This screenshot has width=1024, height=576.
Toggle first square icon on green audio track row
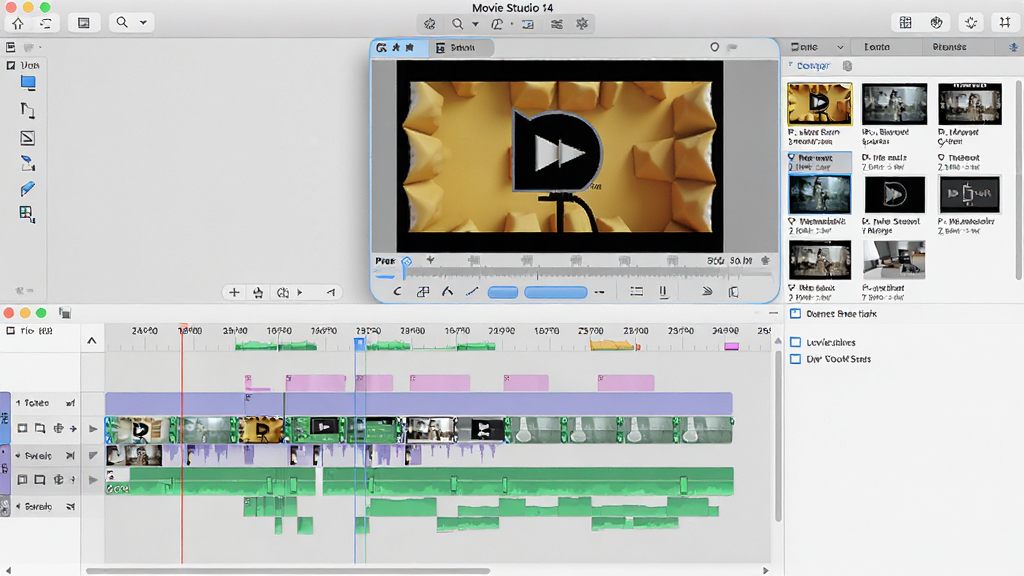(x=22, y=479)
